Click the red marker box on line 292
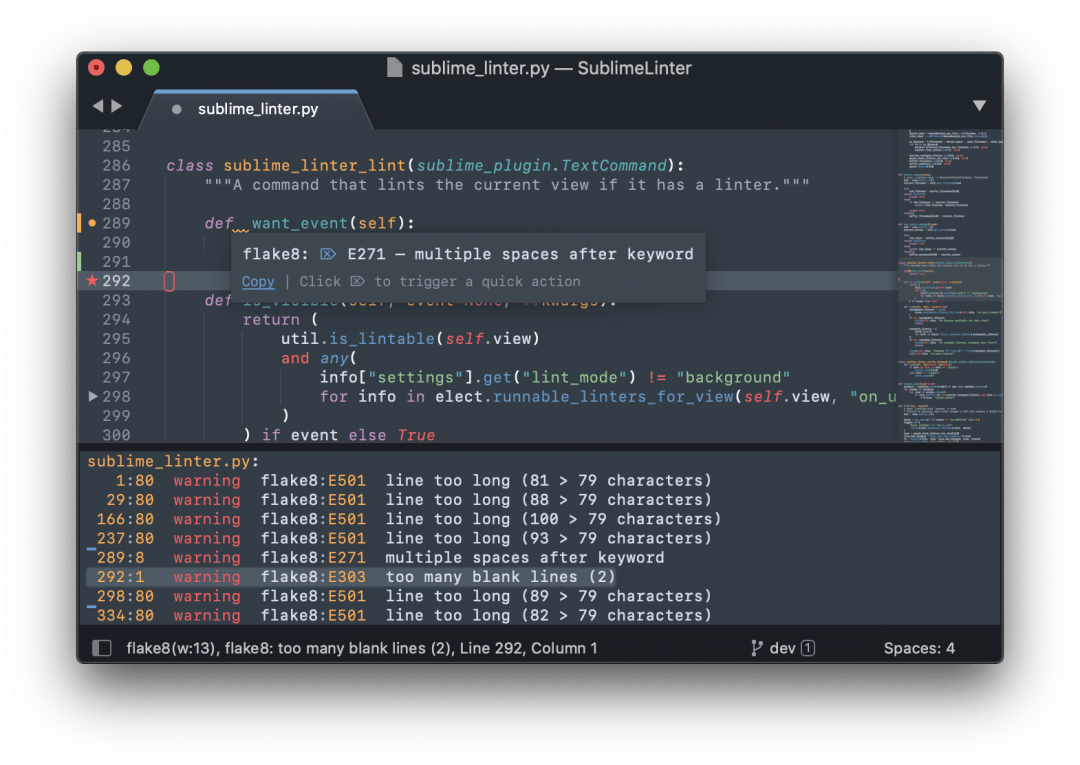Viewport: 1080px width, 765px height. (x=169, y=281)
